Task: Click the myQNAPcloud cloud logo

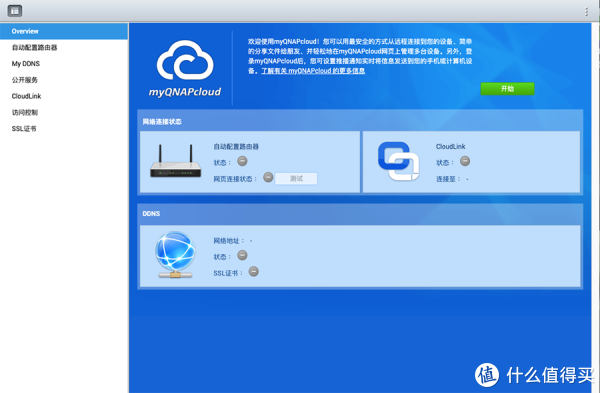Action: (185, 60)
